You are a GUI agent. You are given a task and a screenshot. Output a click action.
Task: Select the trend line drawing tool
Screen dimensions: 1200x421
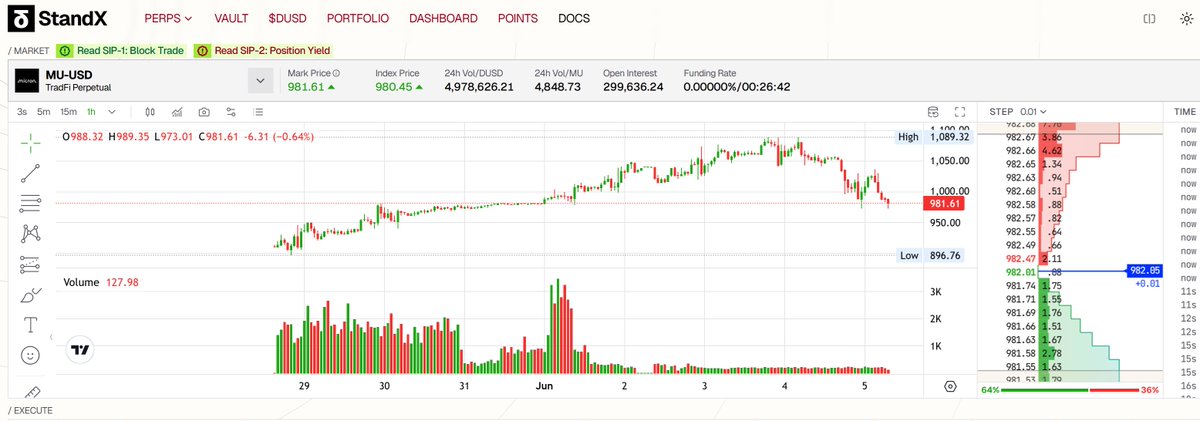[x=31, y=173]
